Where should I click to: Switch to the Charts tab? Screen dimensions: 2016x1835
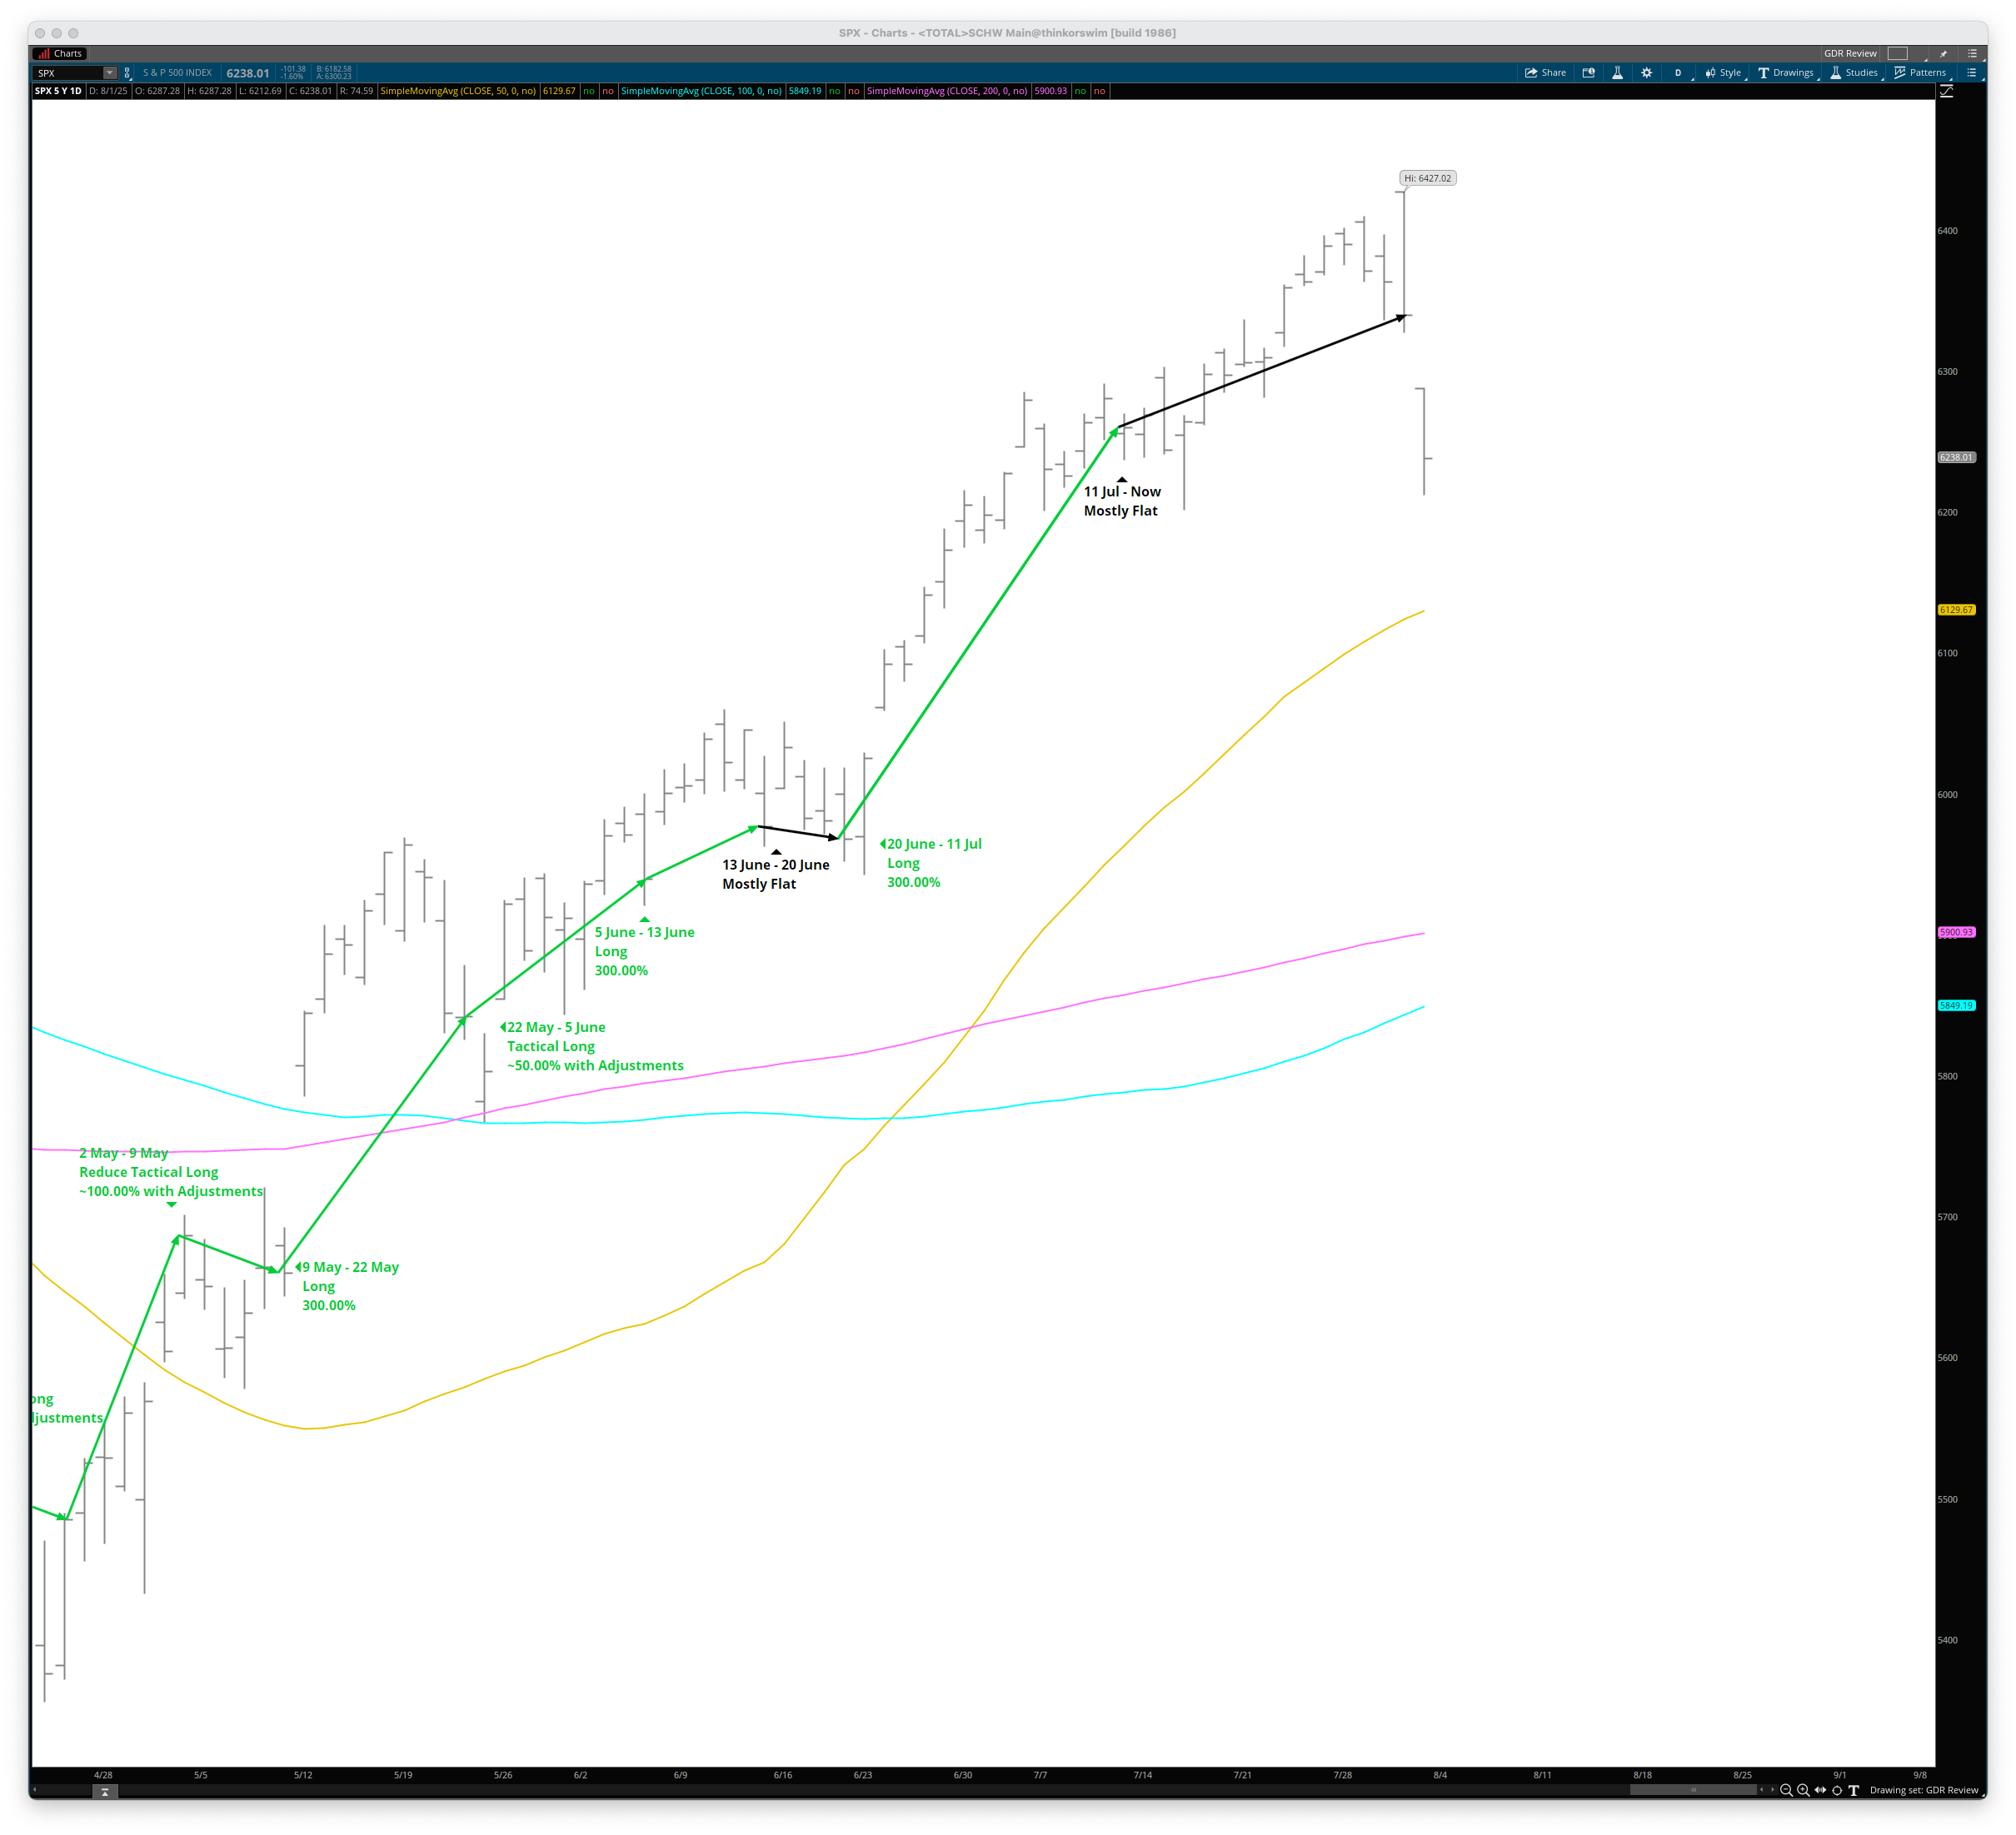(60, 54)
